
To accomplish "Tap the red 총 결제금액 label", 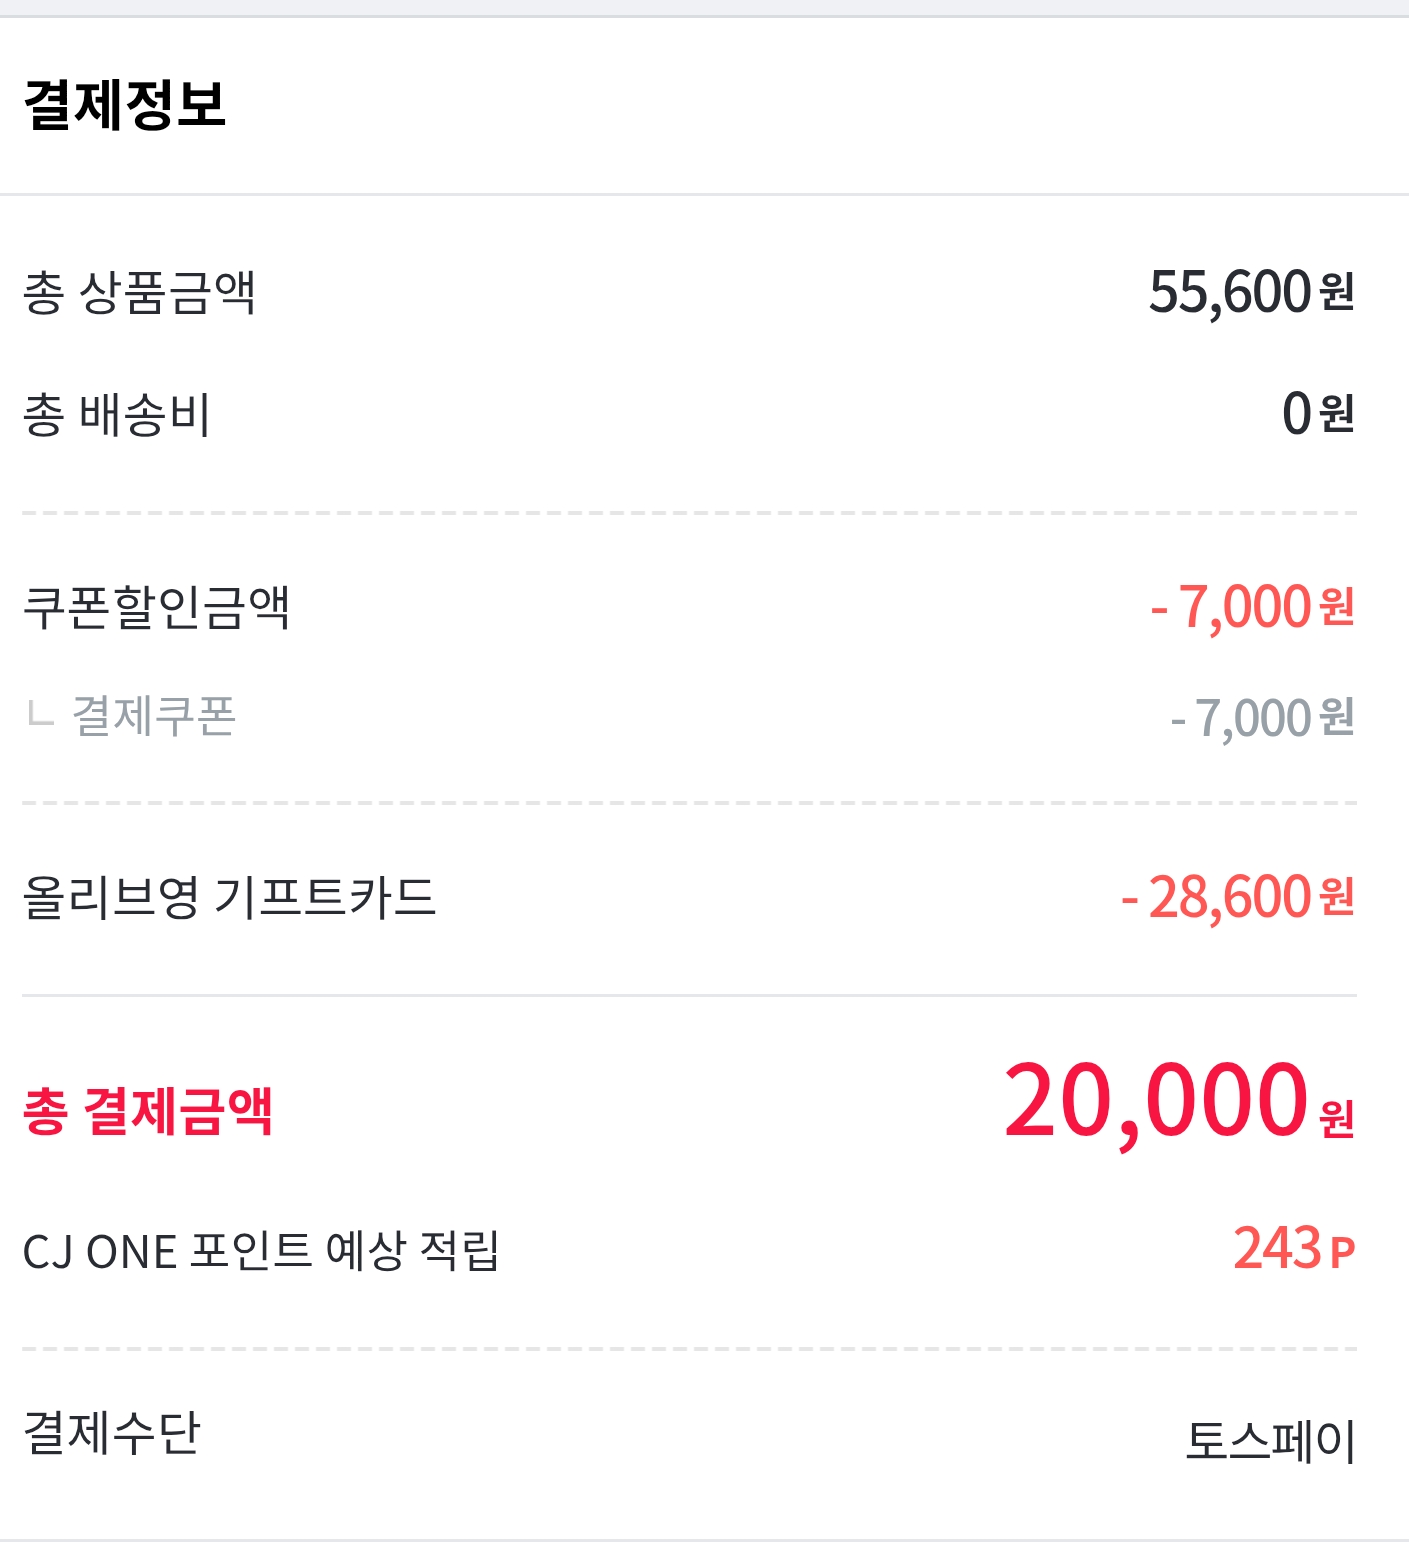I will tap(148, 1111).
